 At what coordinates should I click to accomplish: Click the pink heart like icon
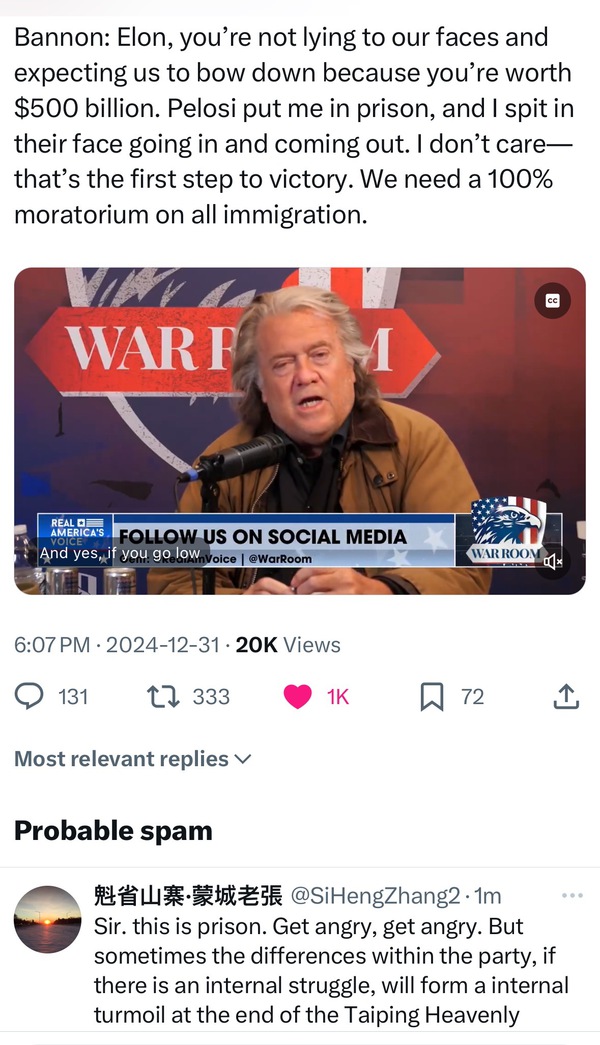(x=297, y=696)
